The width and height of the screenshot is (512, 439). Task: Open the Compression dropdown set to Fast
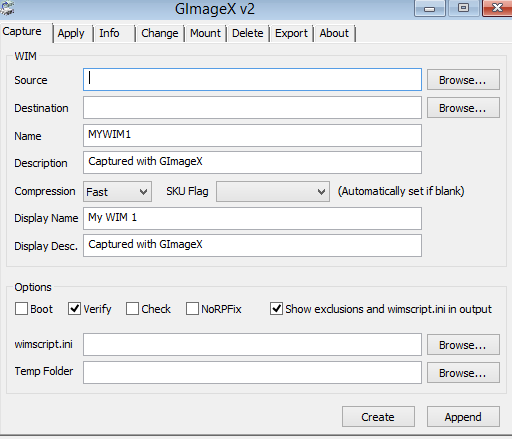click(x=117, y=192)
